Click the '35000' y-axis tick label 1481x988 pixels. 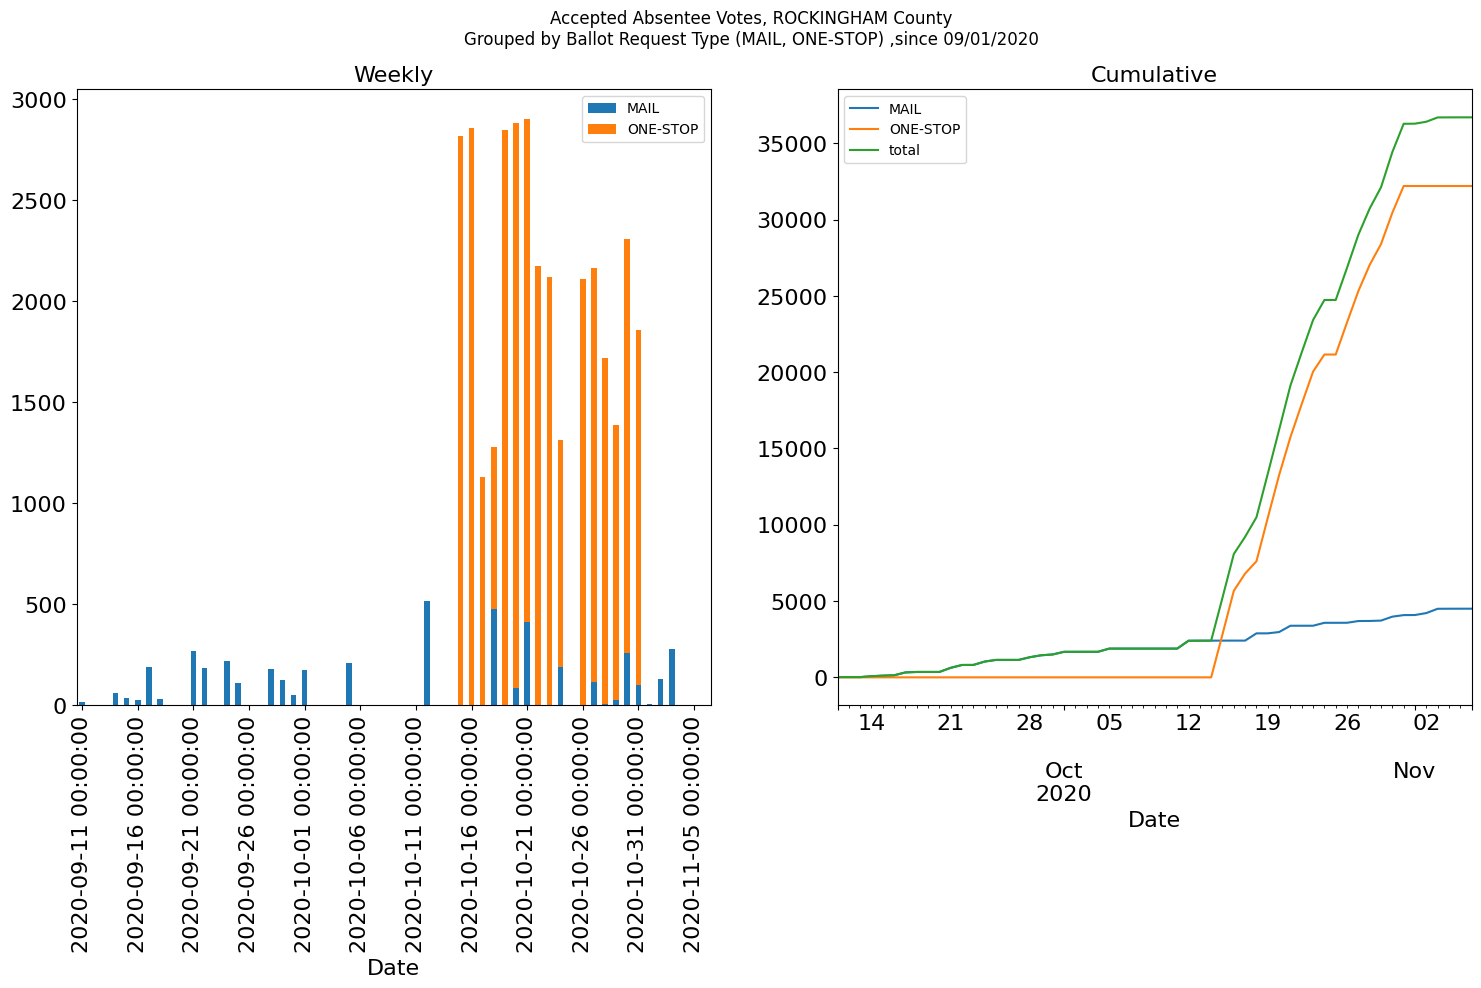[793, 144]
